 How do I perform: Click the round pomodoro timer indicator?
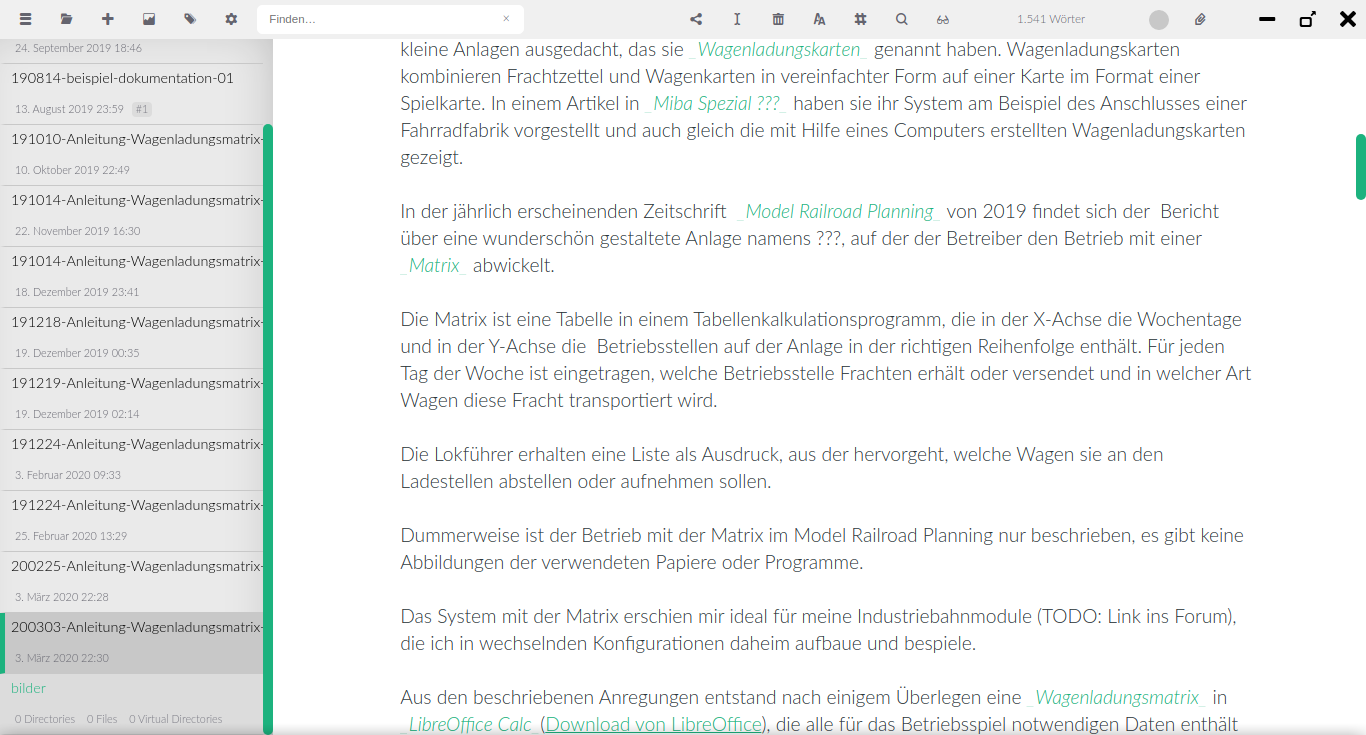1159,19
